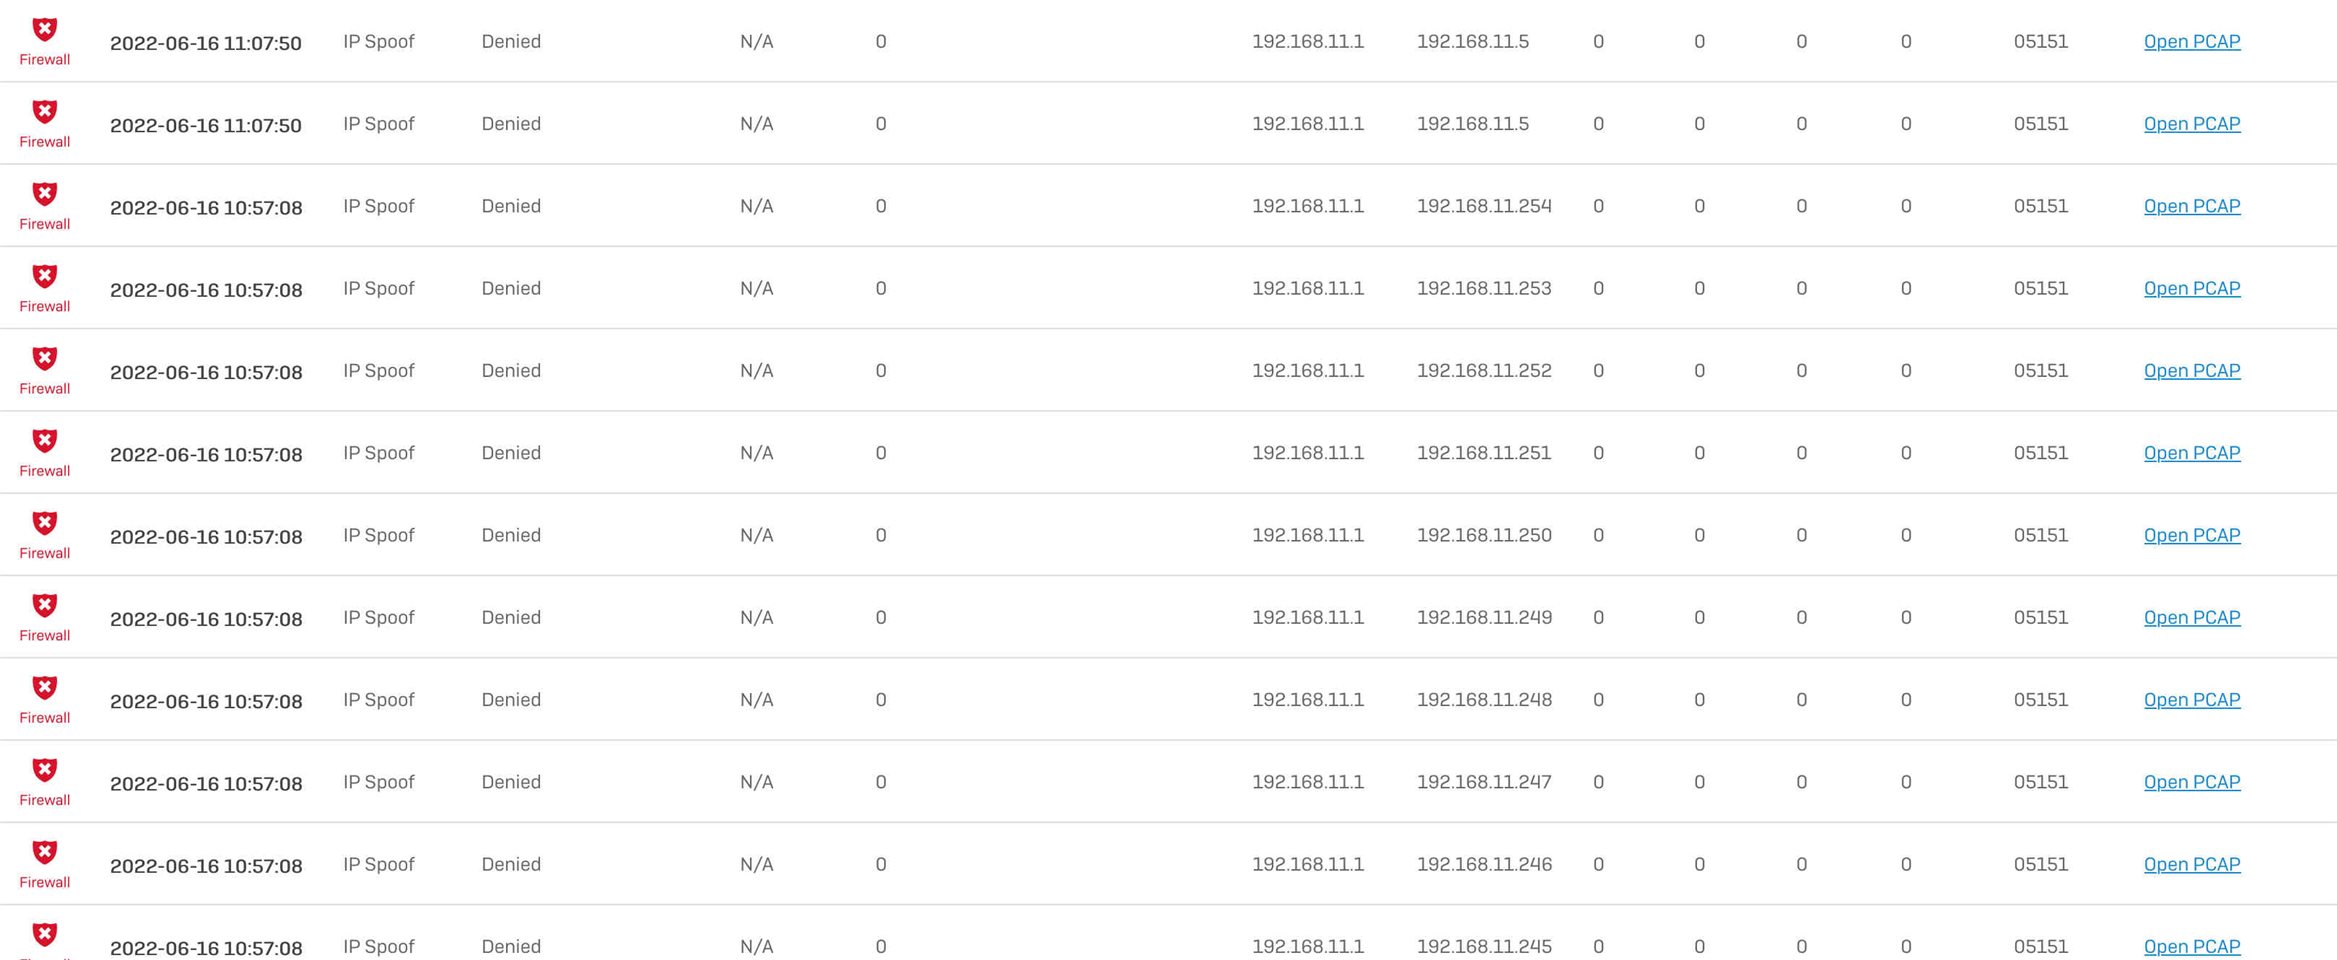Open PCAP for destination 192.168.11.245

coord(2191,946)
